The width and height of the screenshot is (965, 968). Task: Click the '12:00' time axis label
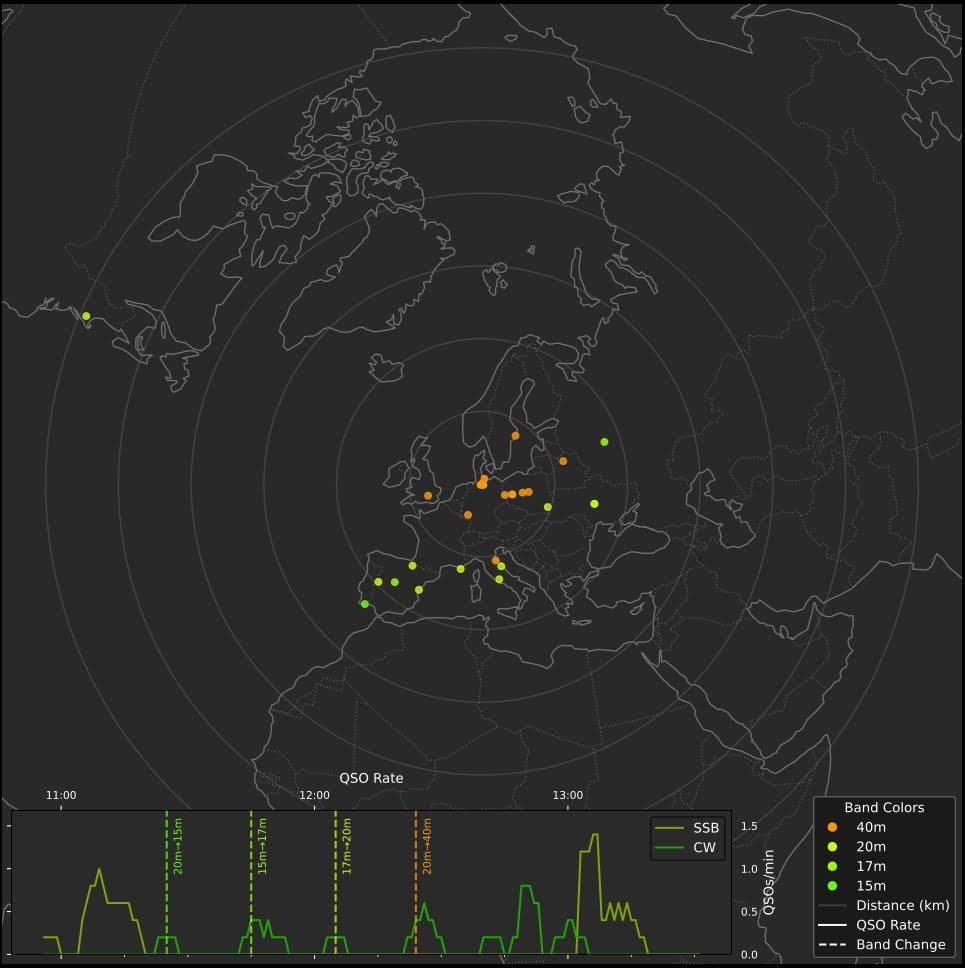tap(314, 795)
